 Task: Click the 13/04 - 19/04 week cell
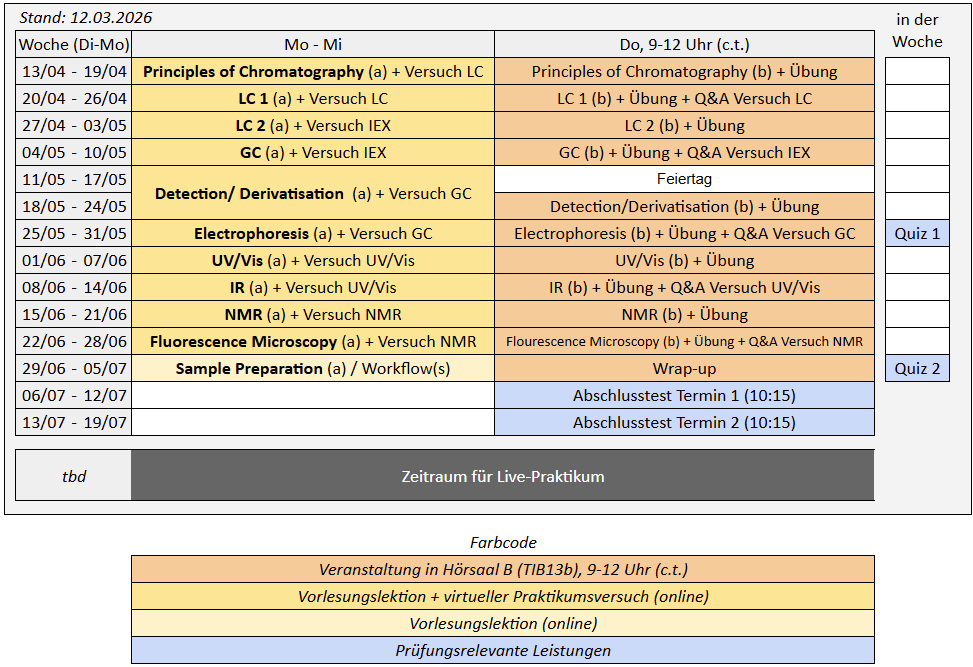74,72
